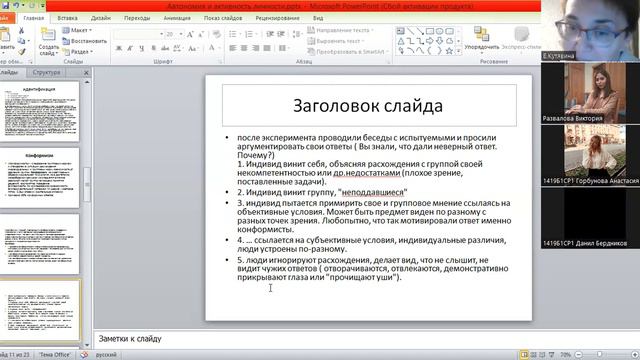Select the right arrow block shape

pos(430,41)
